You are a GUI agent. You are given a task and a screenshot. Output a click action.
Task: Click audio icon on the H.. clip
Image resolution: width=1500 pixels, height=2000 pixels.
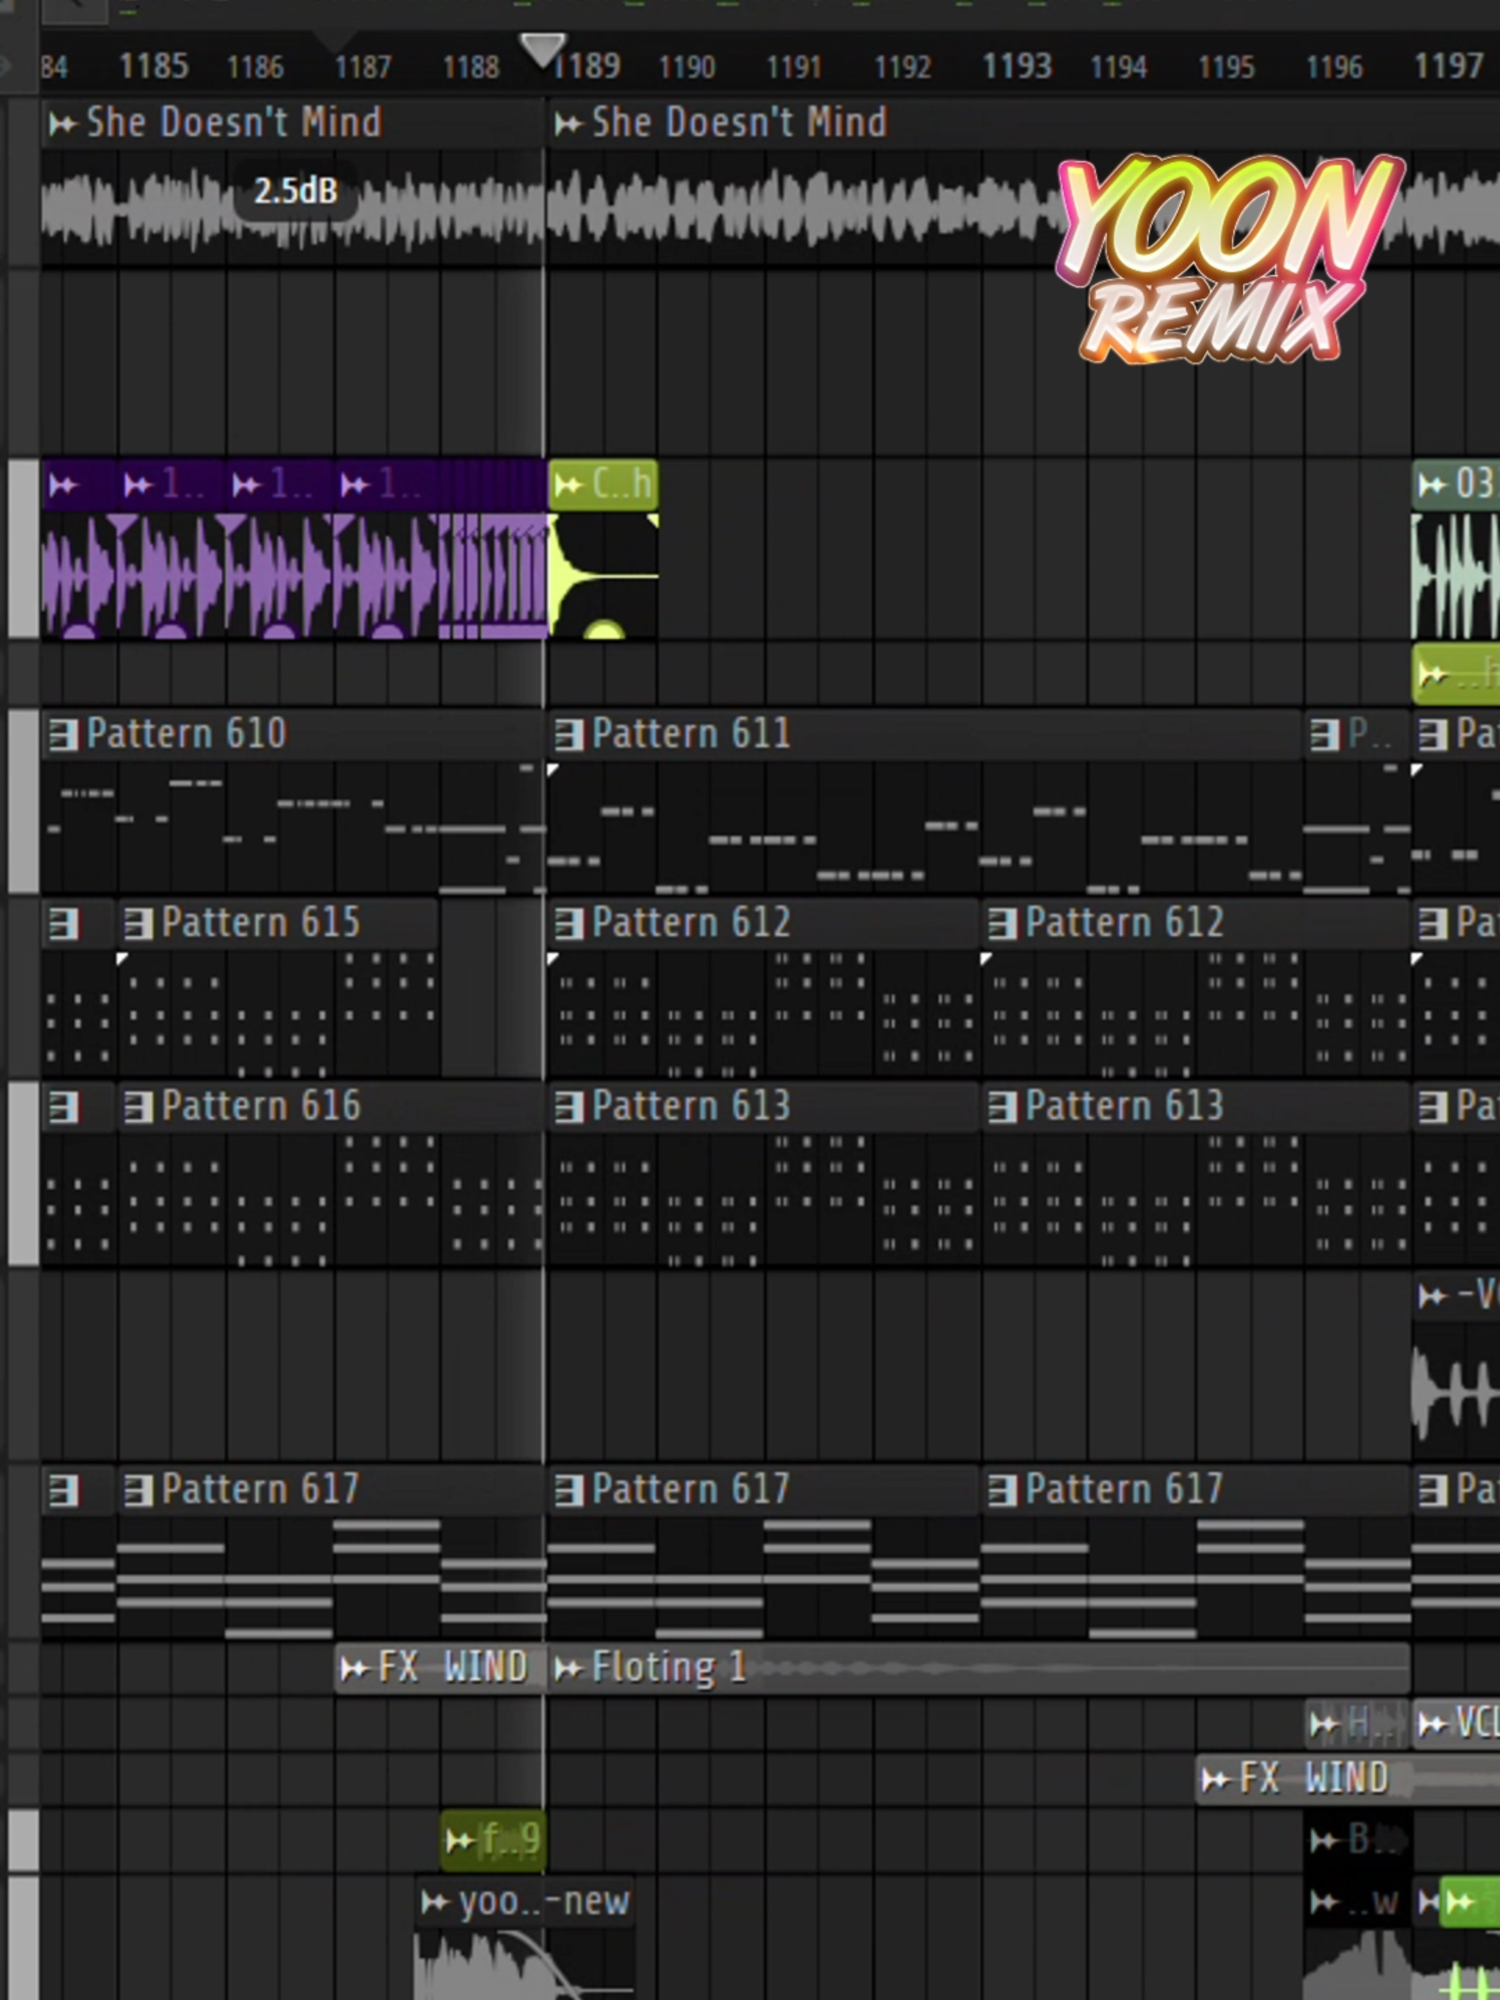click(x=1325, y=1724)
